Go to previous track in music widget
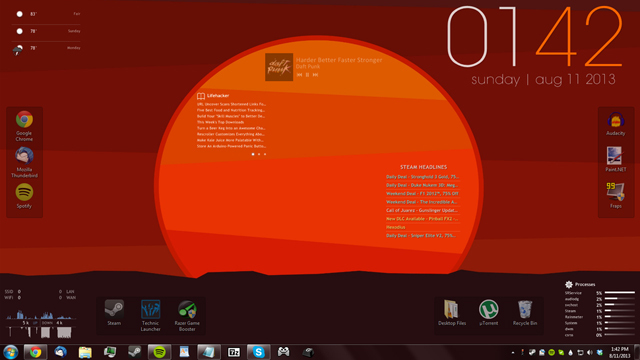This screenshot has width=640, height=360. pos(299,75)
